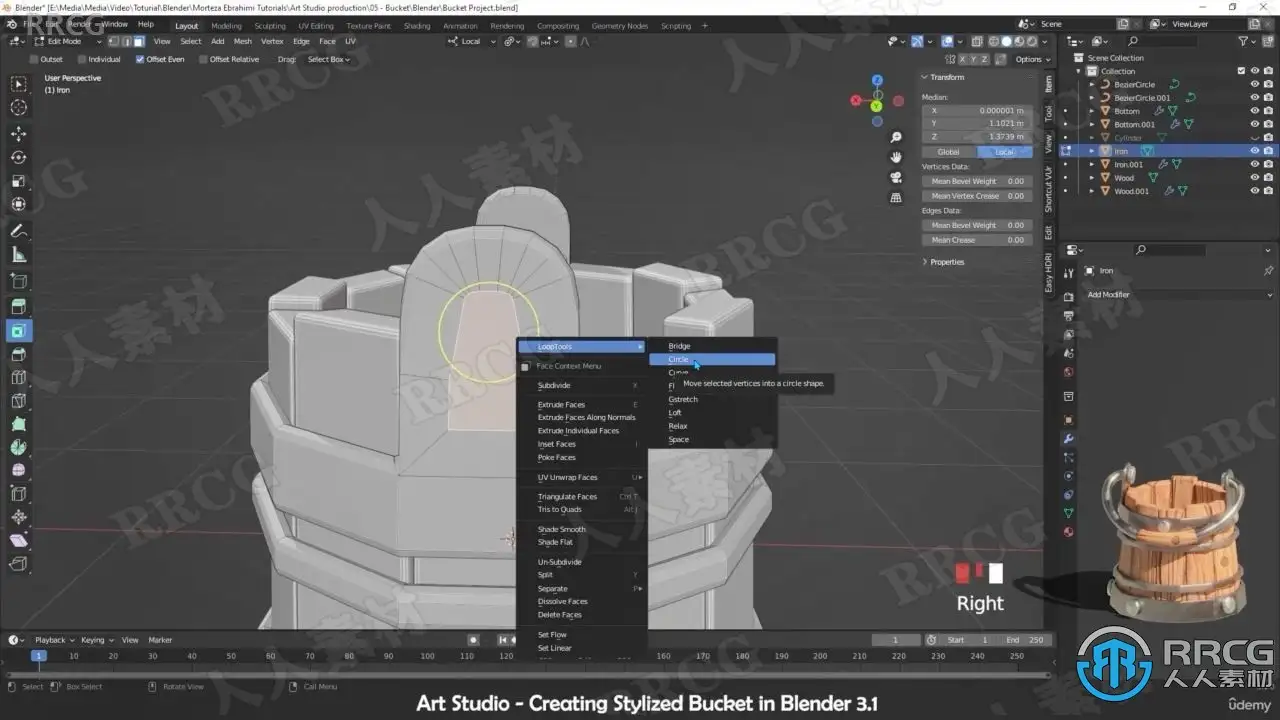Image resolution: width=1280 pixels, height=720 pixels.
Task: Select the Rotate tool
Action: tap(18, 157)
